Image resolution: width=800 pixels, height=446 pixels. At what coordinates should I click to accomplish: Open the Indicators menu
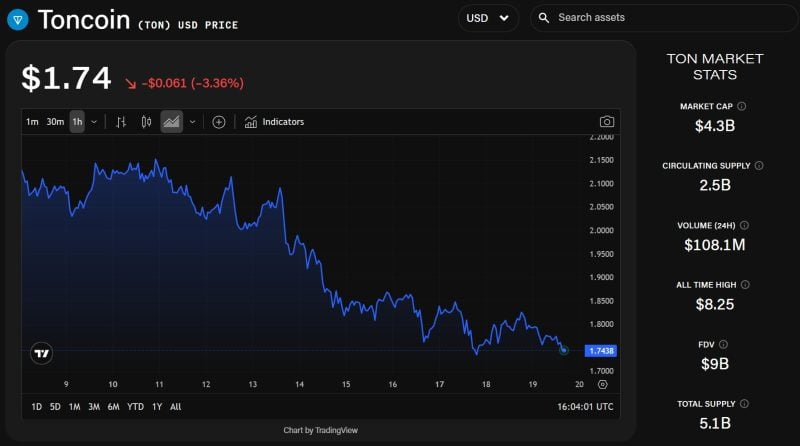(274, 122)
